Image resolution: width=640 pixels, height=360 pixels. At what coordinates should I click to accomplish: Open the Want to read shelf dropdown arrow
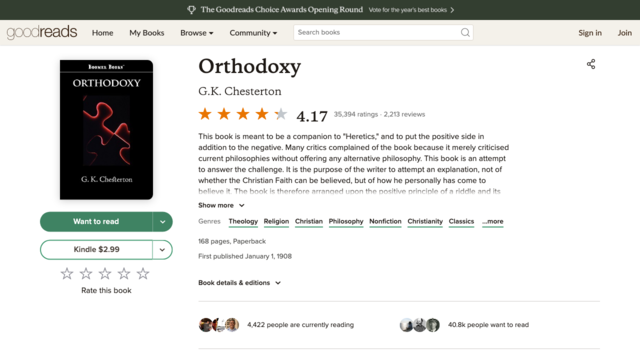coord(162,222)
